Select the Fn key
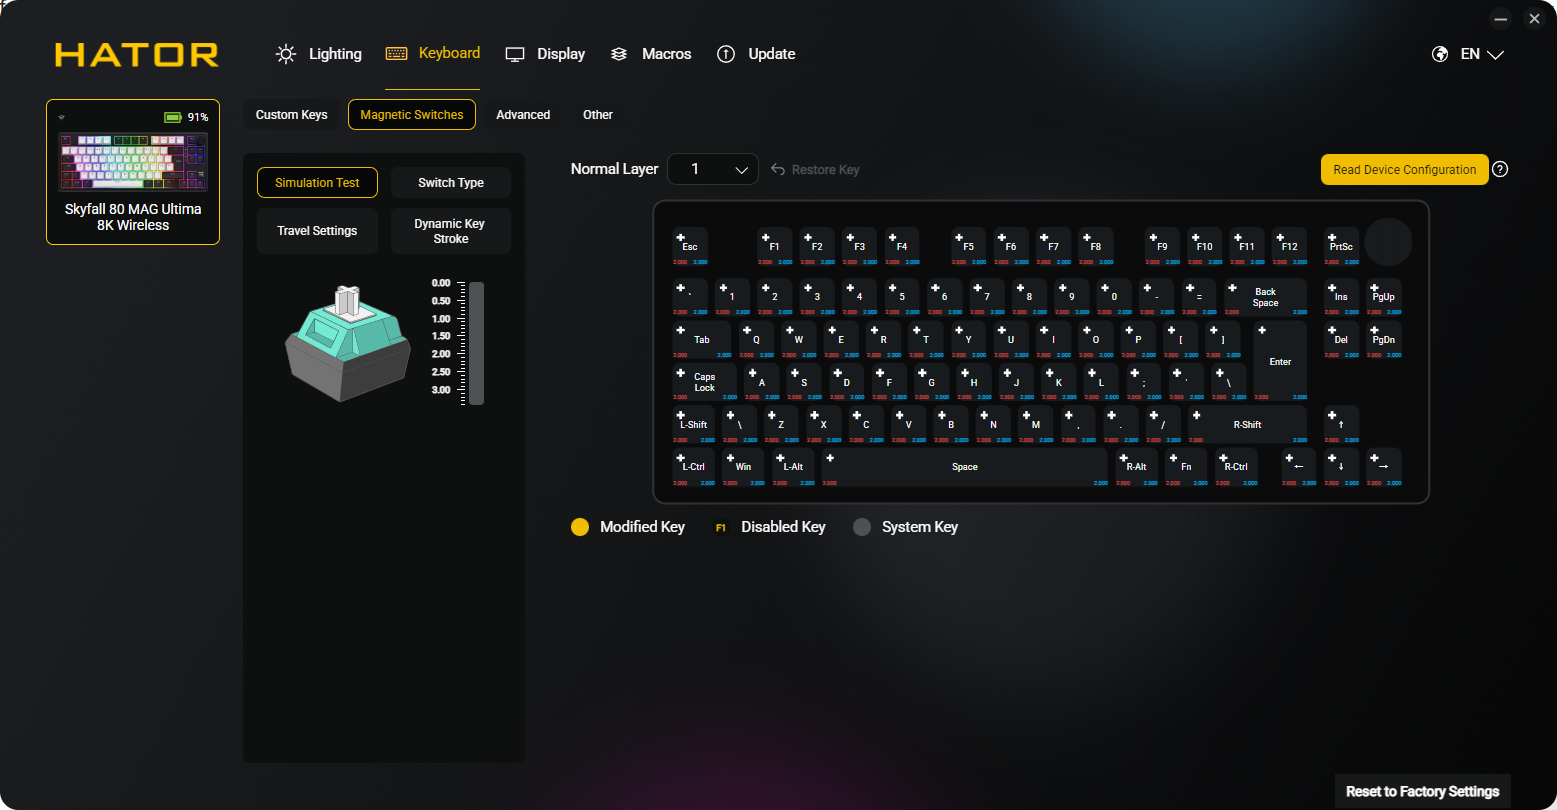The width and height of the screenshot is (1557, 810). (1186, 467)
